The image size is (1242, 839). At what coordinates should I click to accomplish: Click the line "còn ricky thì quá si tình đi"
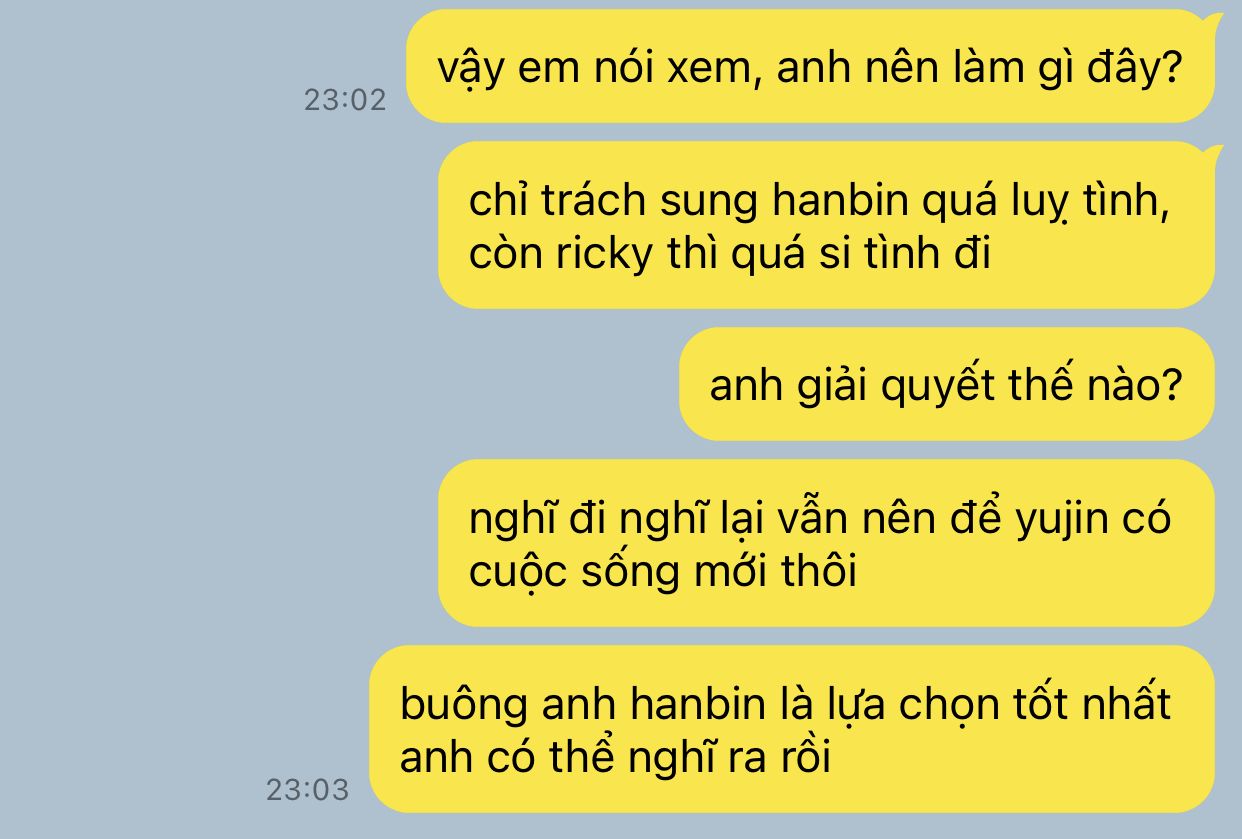(x=730, y=254)
